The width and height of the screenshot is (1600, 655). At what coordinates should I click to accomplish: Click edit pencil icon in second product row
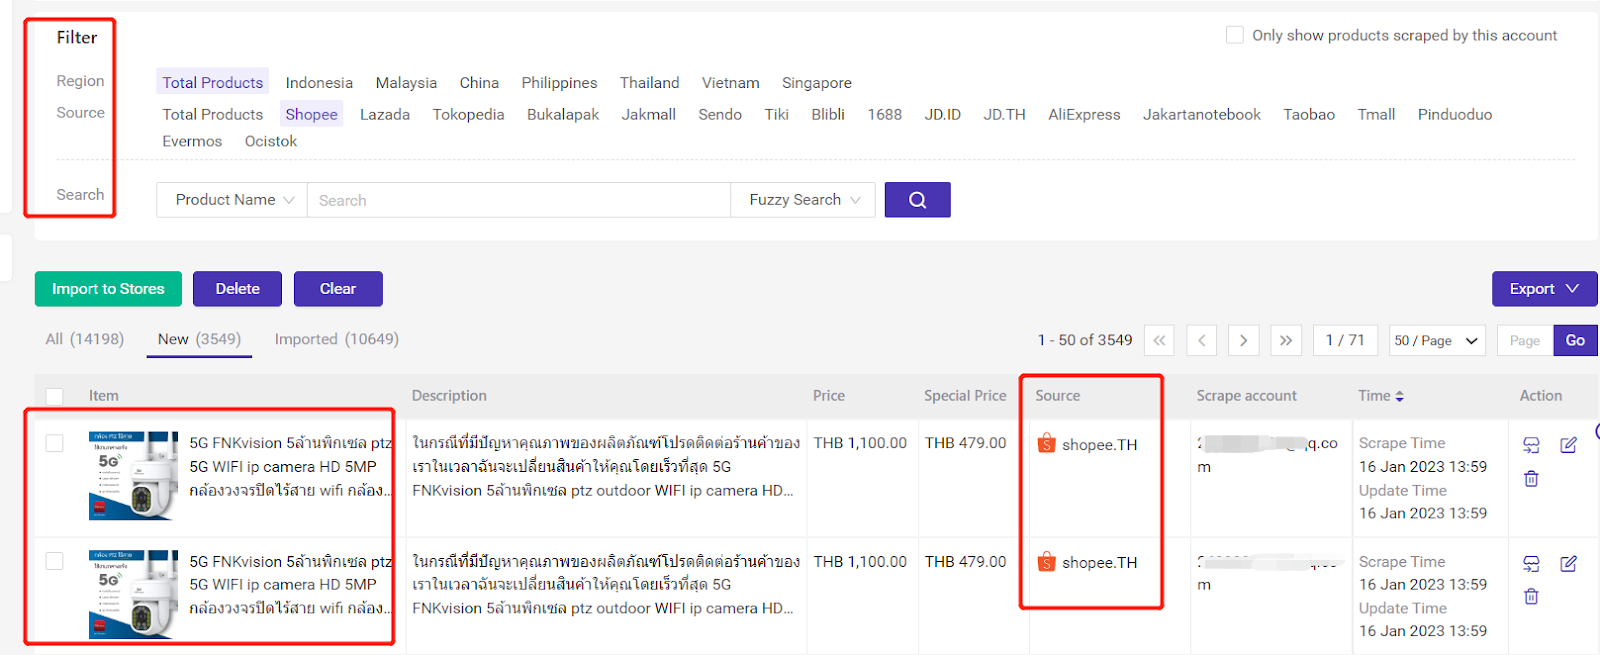[1568, 564]
